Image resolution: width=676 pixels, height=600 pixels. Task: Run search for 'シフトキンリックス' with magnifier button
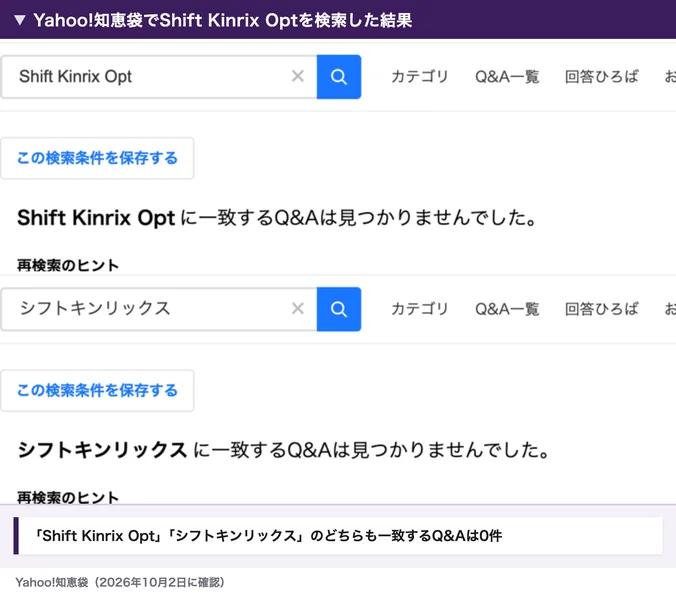point(339,309)
